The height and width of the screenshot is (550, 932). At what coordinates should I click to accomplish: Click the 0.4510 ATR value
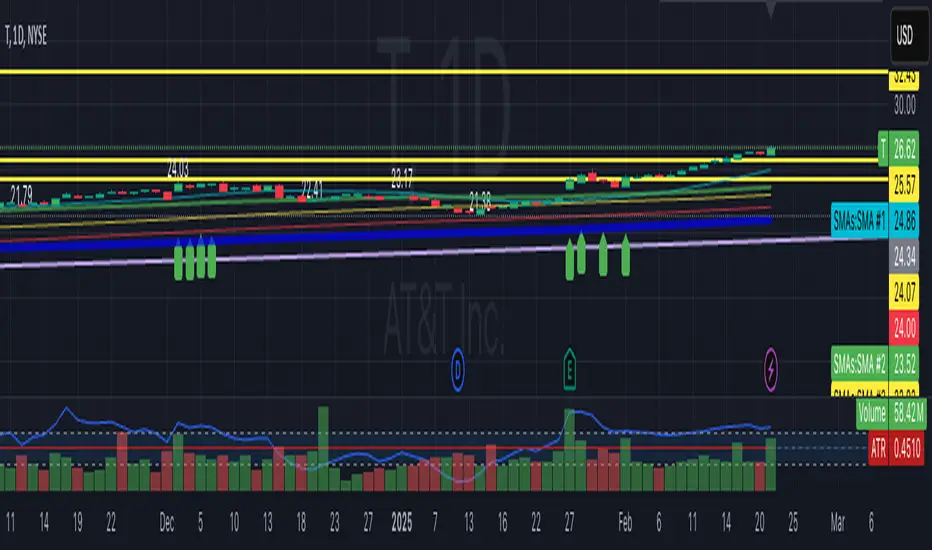908,448
